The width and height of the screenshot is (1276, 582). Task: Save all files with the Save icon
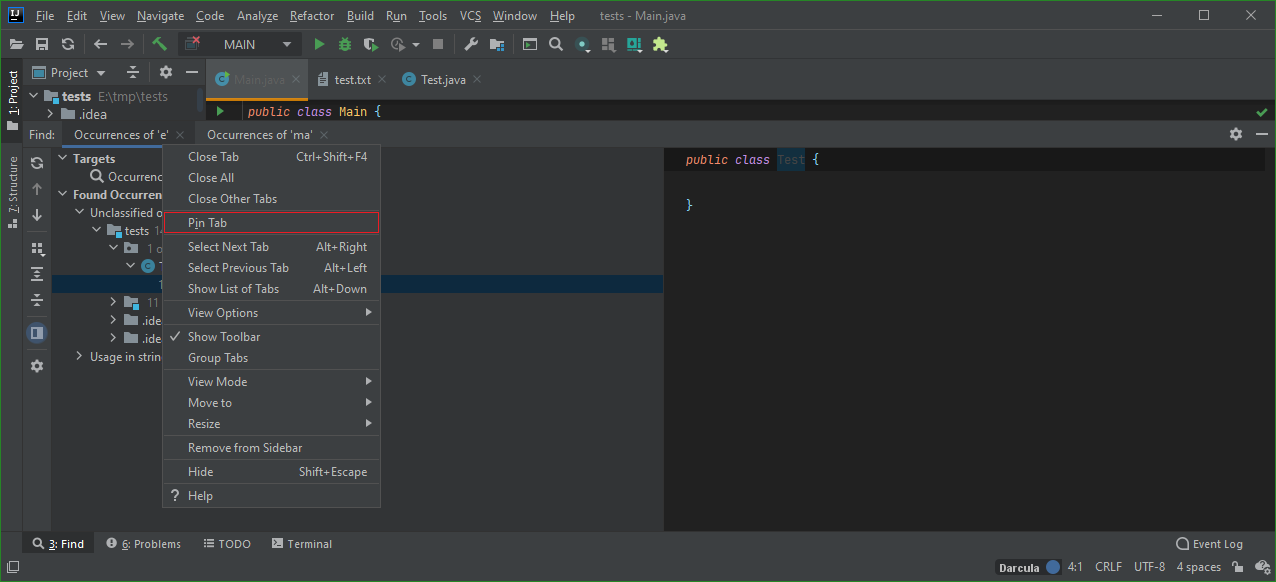[x=41, y=44]
